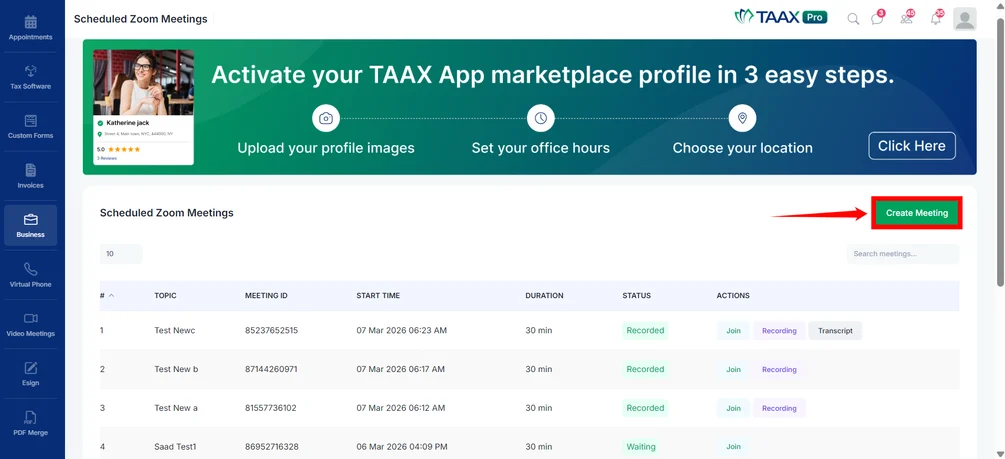Open the Custom Forms sidebar icon
The height and width of the screenshot is (459, 1005).
click(30, 121)
